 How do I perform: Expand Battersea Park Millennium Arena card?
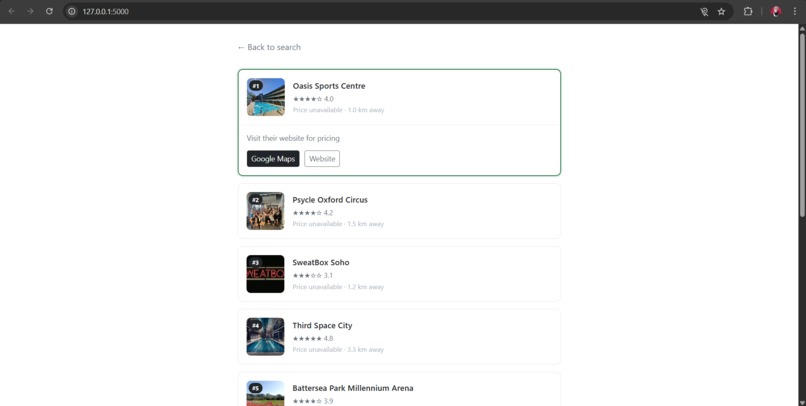399,389
